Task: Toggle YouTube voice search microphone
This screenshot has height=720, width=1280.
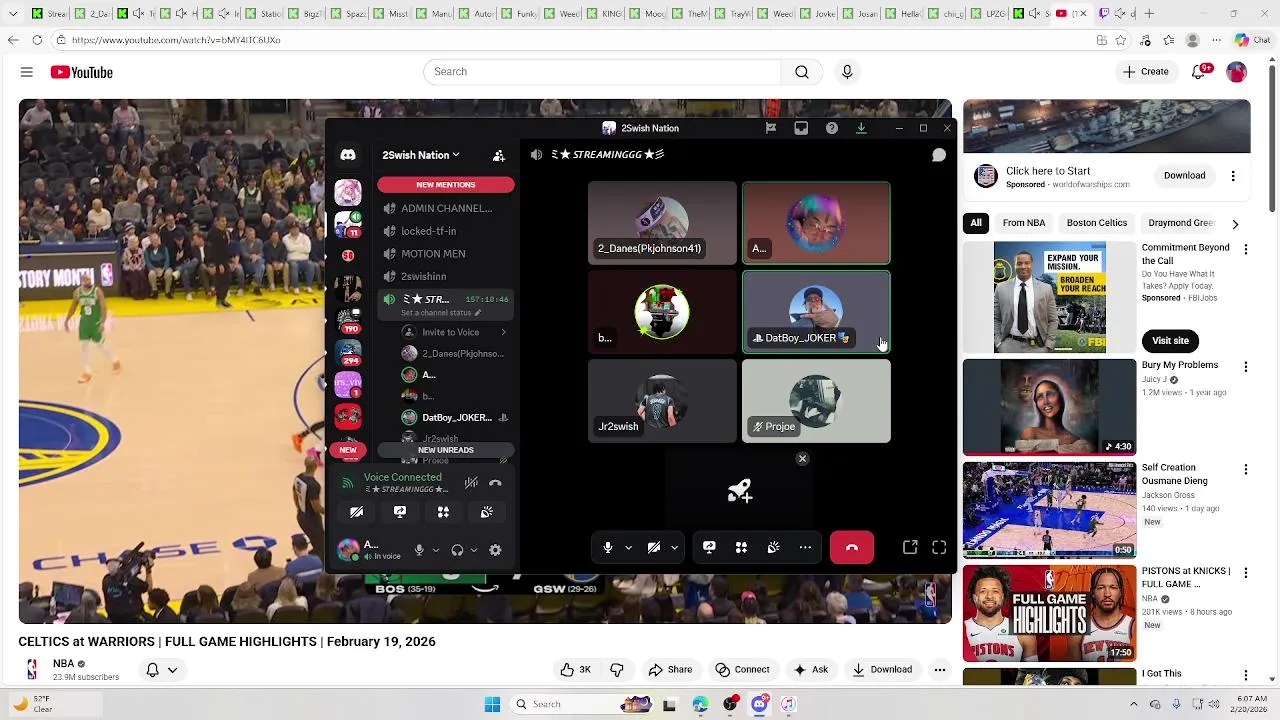Action: click(847, 72)
